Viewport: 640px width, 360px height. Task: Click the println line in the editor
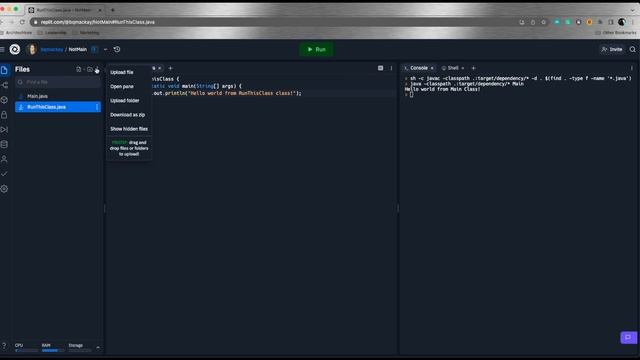(x=227, y=93)
